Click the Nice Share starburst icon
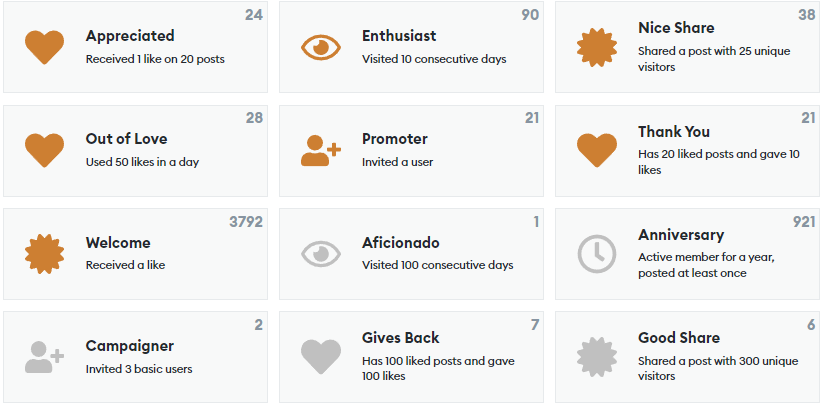The image size is (829, 403). coord(597,47)
